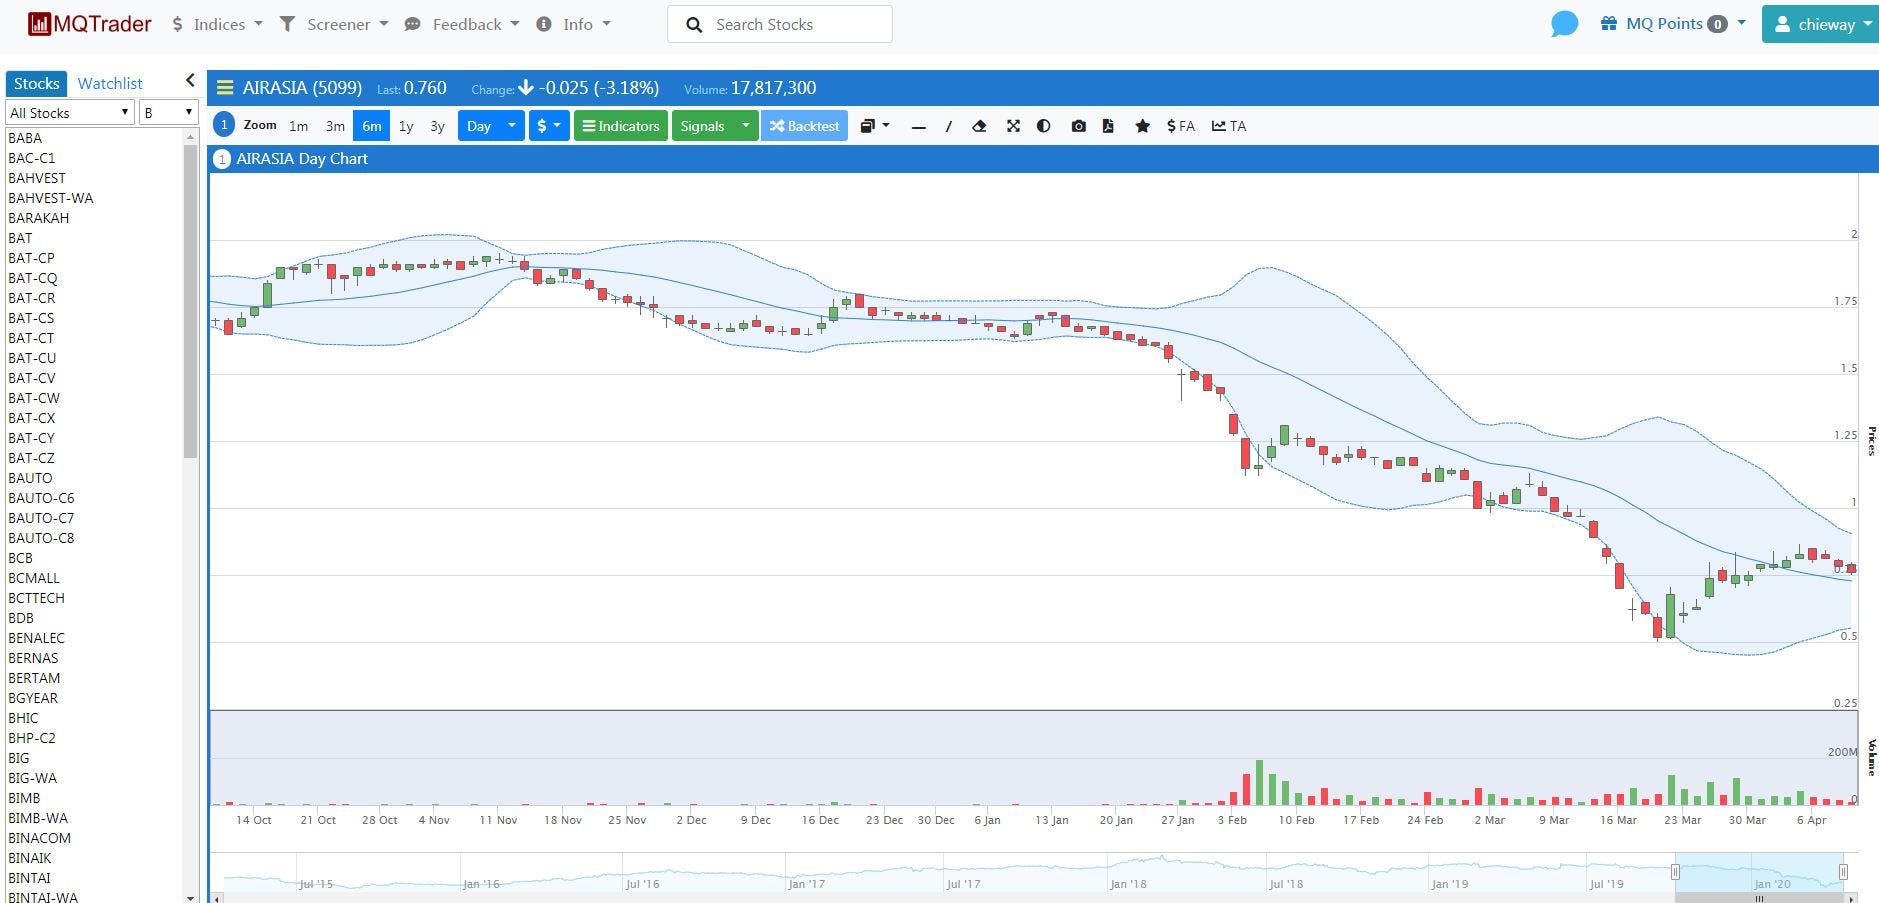Open the letter B filter select
The height and width of the screenshot is (903, 1879).
click(x=168, y=112)
